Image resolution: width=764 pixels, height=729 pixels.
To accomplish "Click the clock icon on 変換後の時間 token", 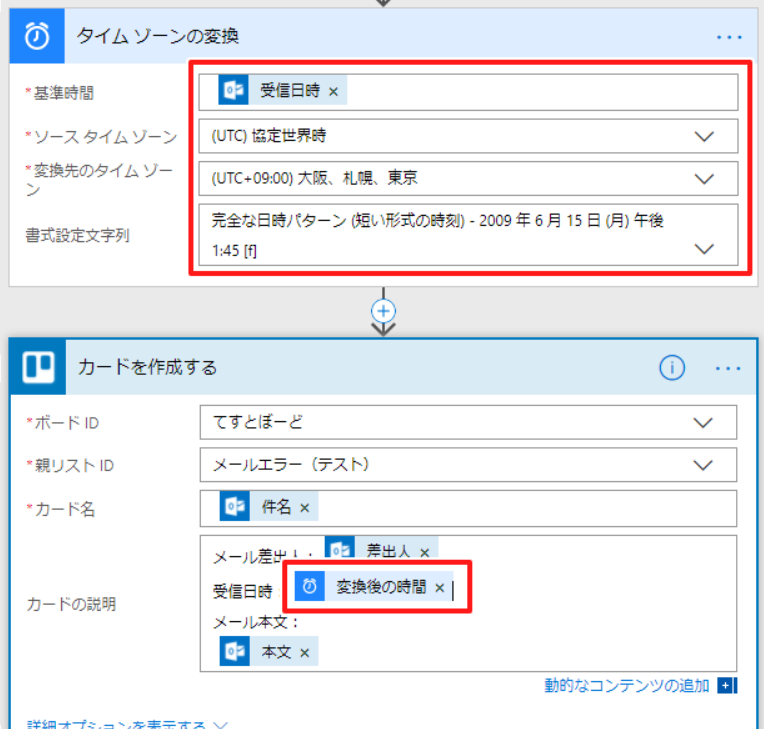I will [310, 586].
